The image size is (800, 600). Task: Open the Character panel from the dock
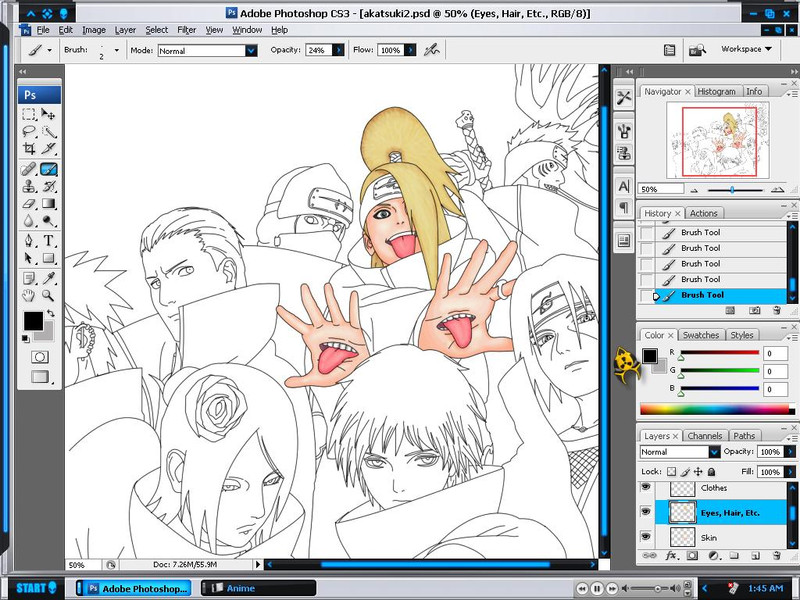[623, 186]
